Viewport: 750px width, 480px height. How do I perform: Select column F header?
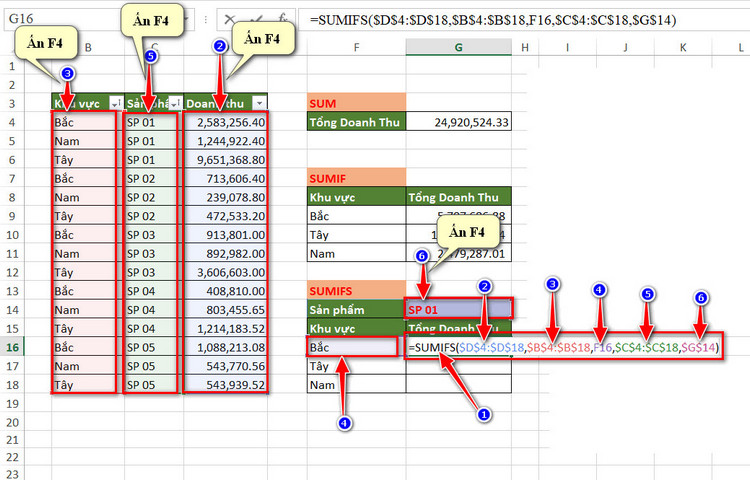click(356, 47)
